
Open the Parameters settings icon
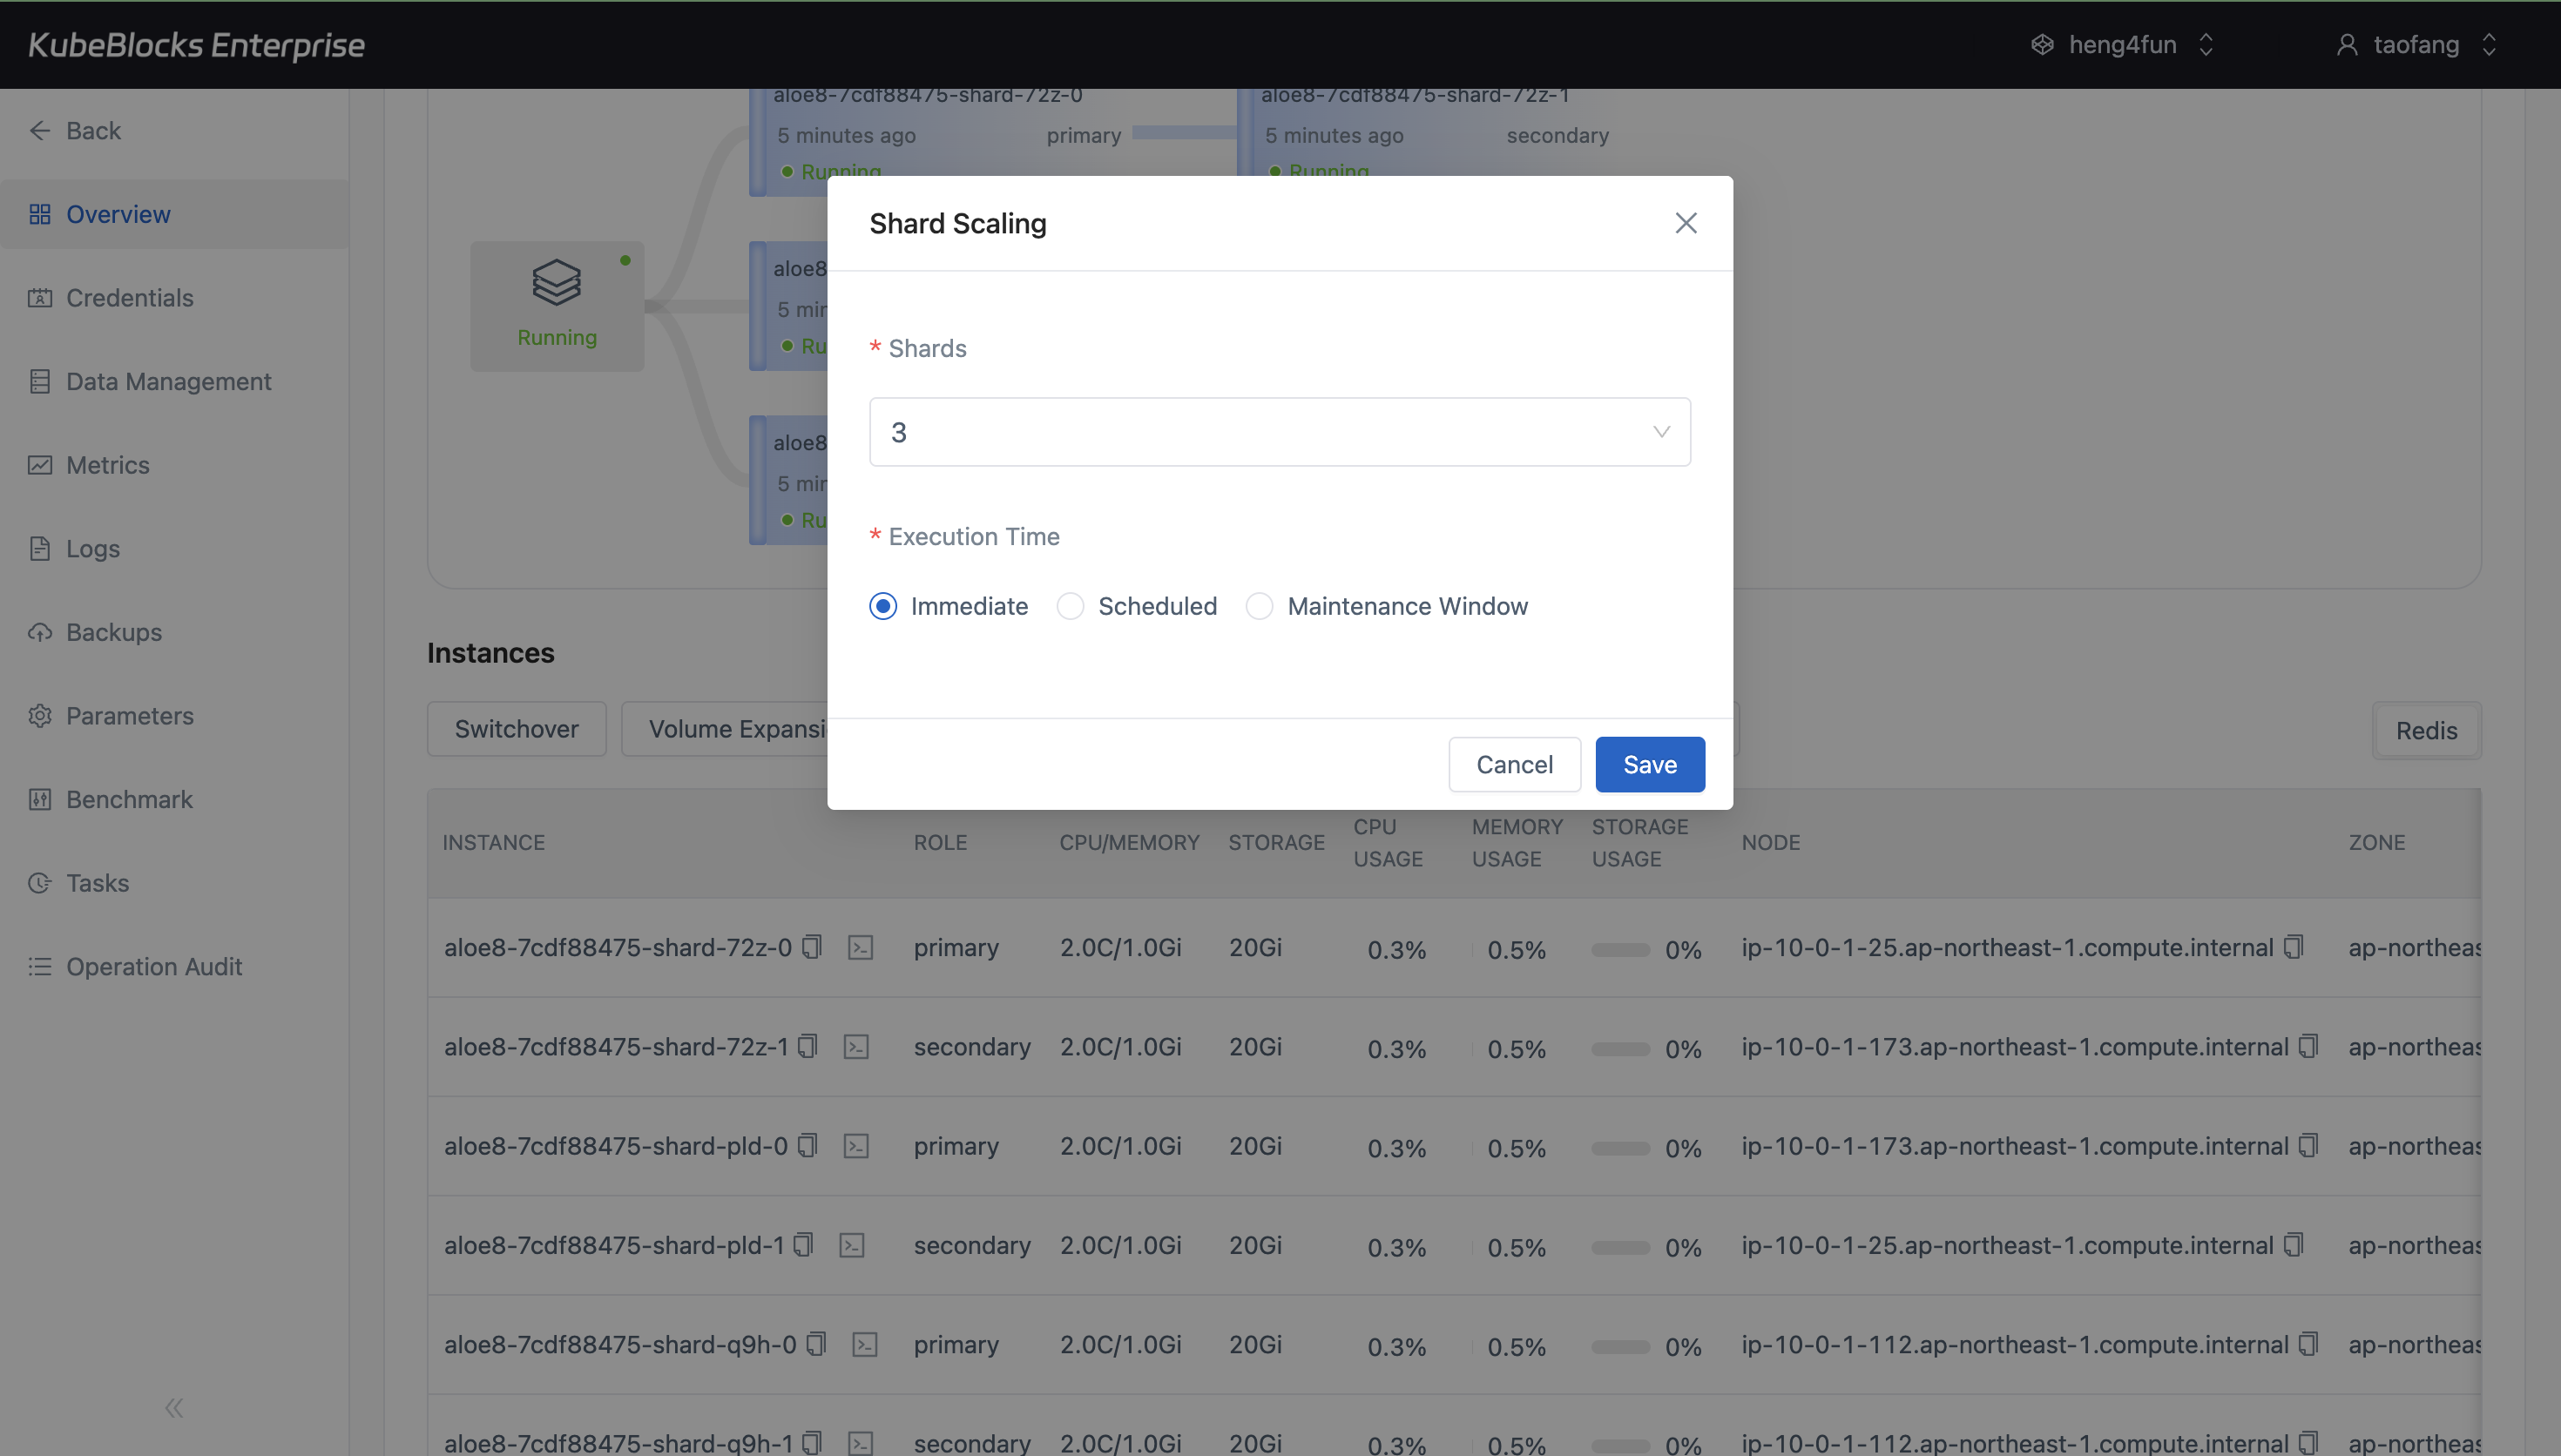tap(40, 715)
